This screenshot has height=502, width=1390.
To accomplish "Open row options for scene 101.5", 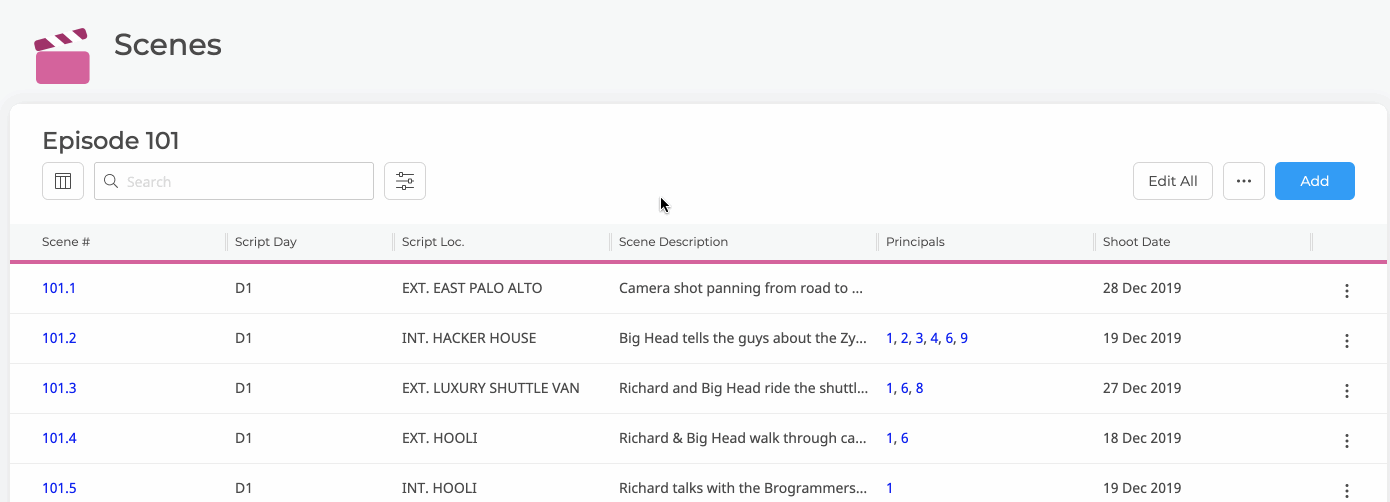I will [x=1347, y=490].
